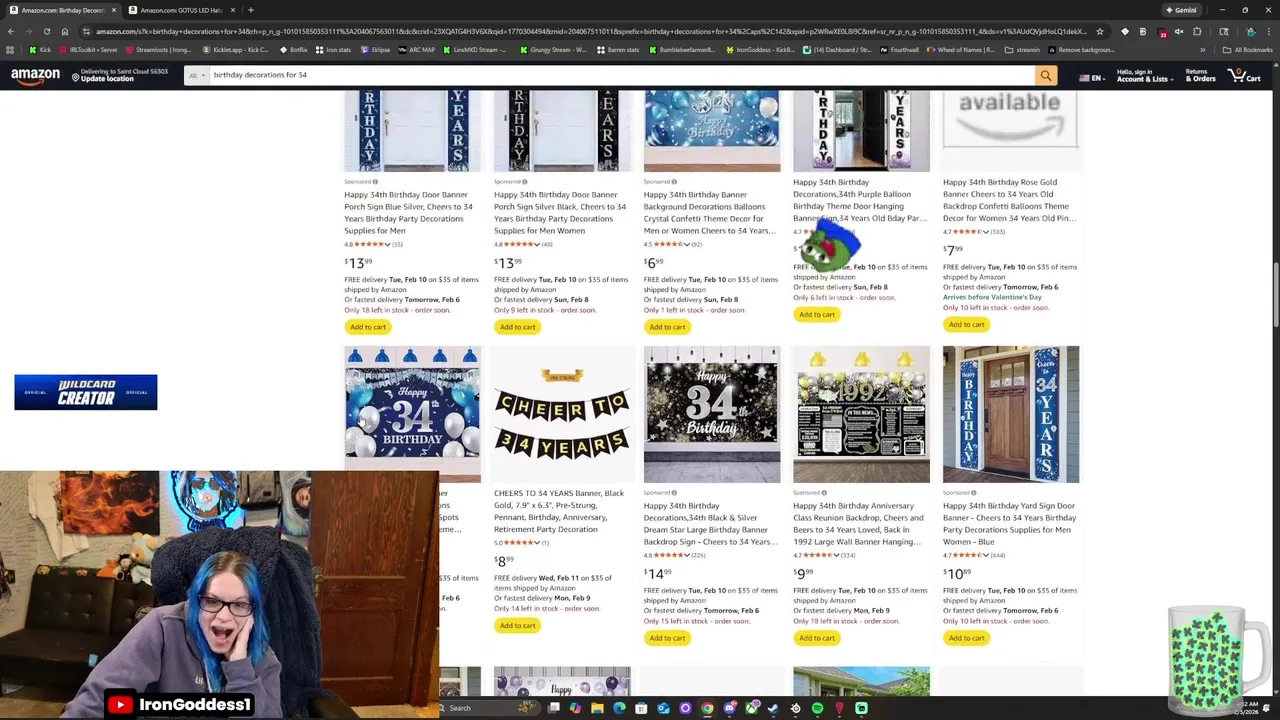Open the All Bookmarks folder
1280x720 pixels.
(1248, 50)
